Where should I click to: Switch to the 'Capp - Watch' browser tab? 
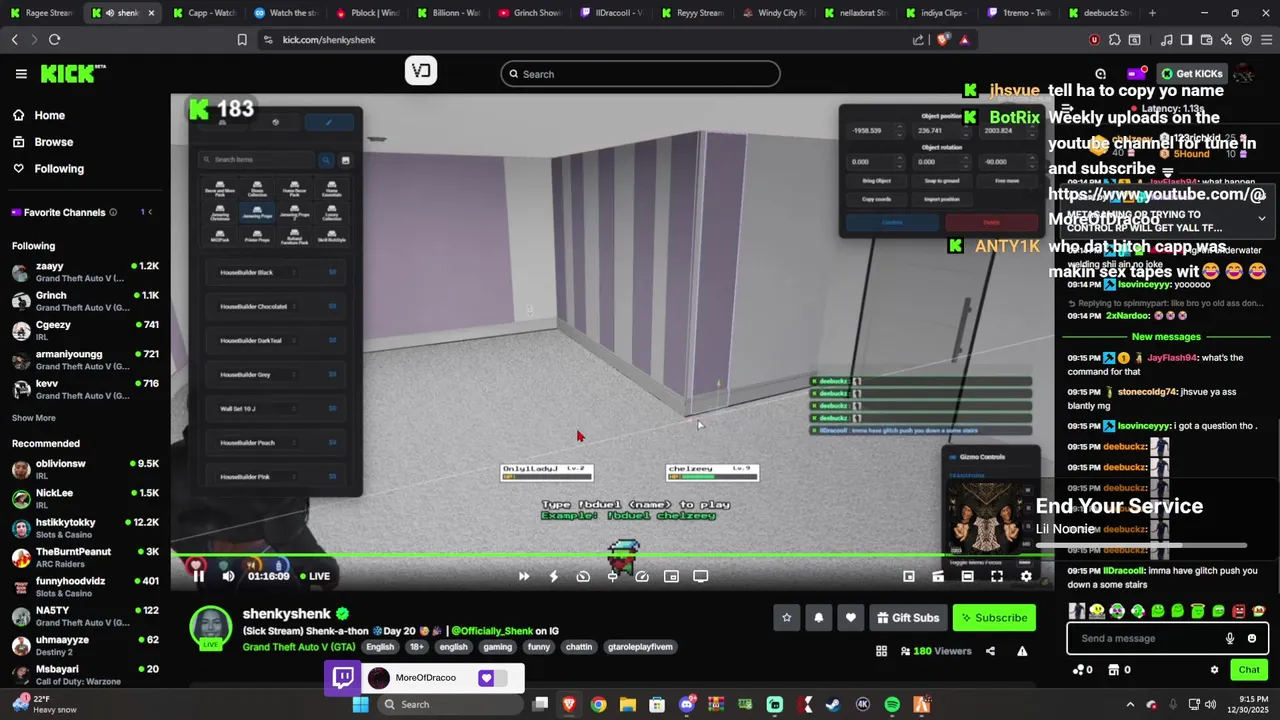click(x=203, y=13)
